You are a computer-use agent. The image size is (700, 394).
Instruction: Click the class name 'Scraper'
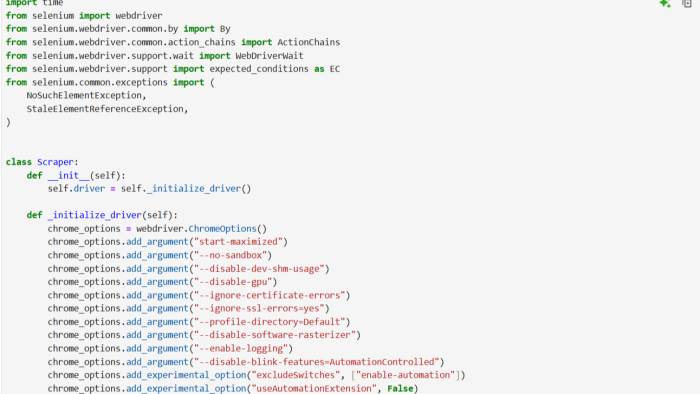point(55,162)
